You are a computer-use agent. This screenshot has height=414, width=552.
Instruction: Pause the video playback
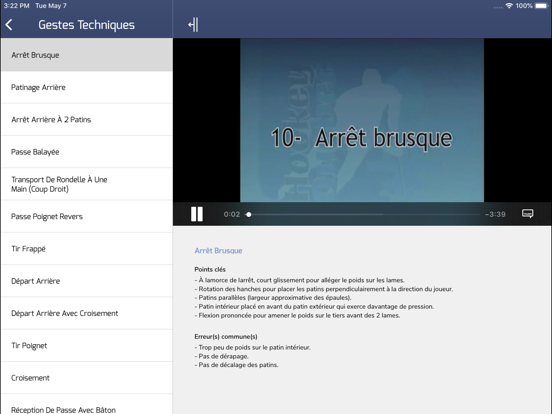(197, 214)
